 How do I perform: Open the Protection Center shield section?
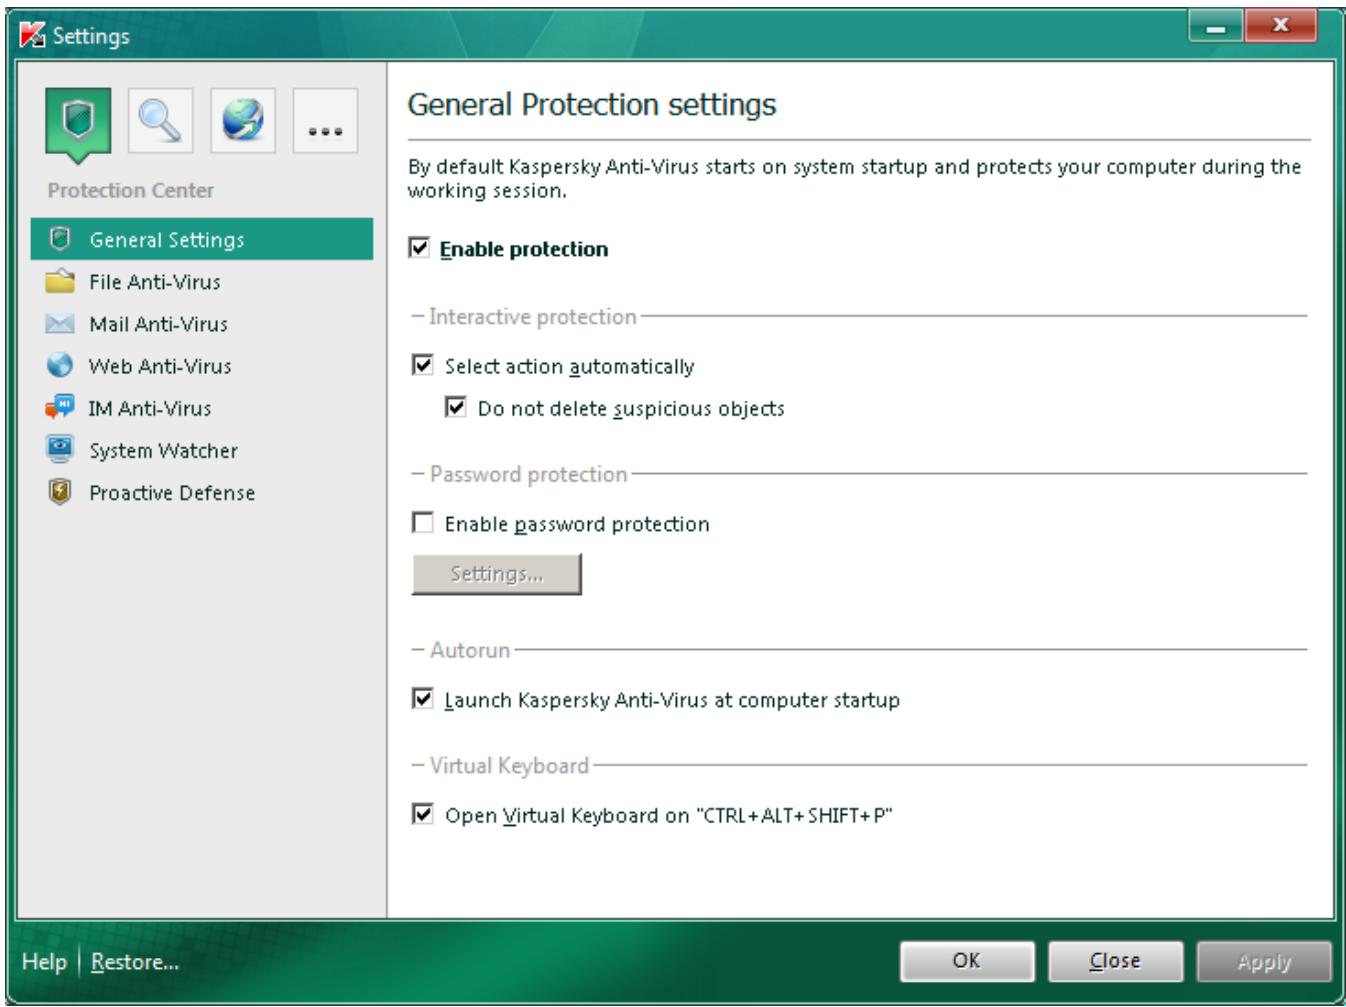click(x=78, y=121)
